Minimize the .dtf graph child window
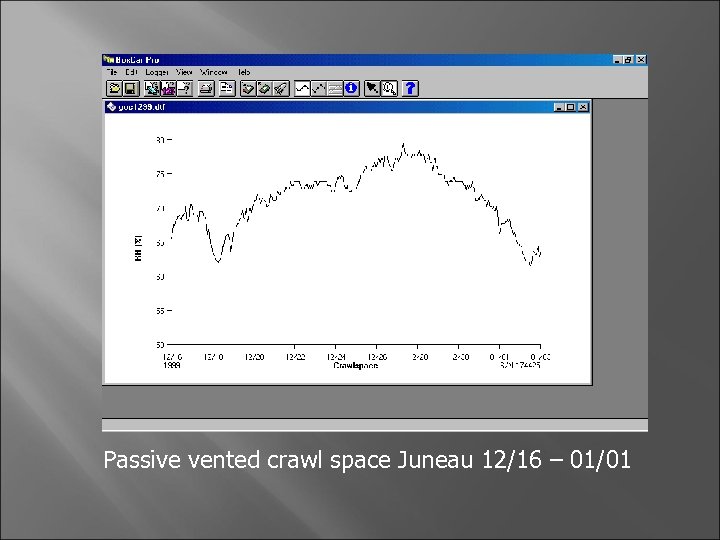 tap(559, 107)
